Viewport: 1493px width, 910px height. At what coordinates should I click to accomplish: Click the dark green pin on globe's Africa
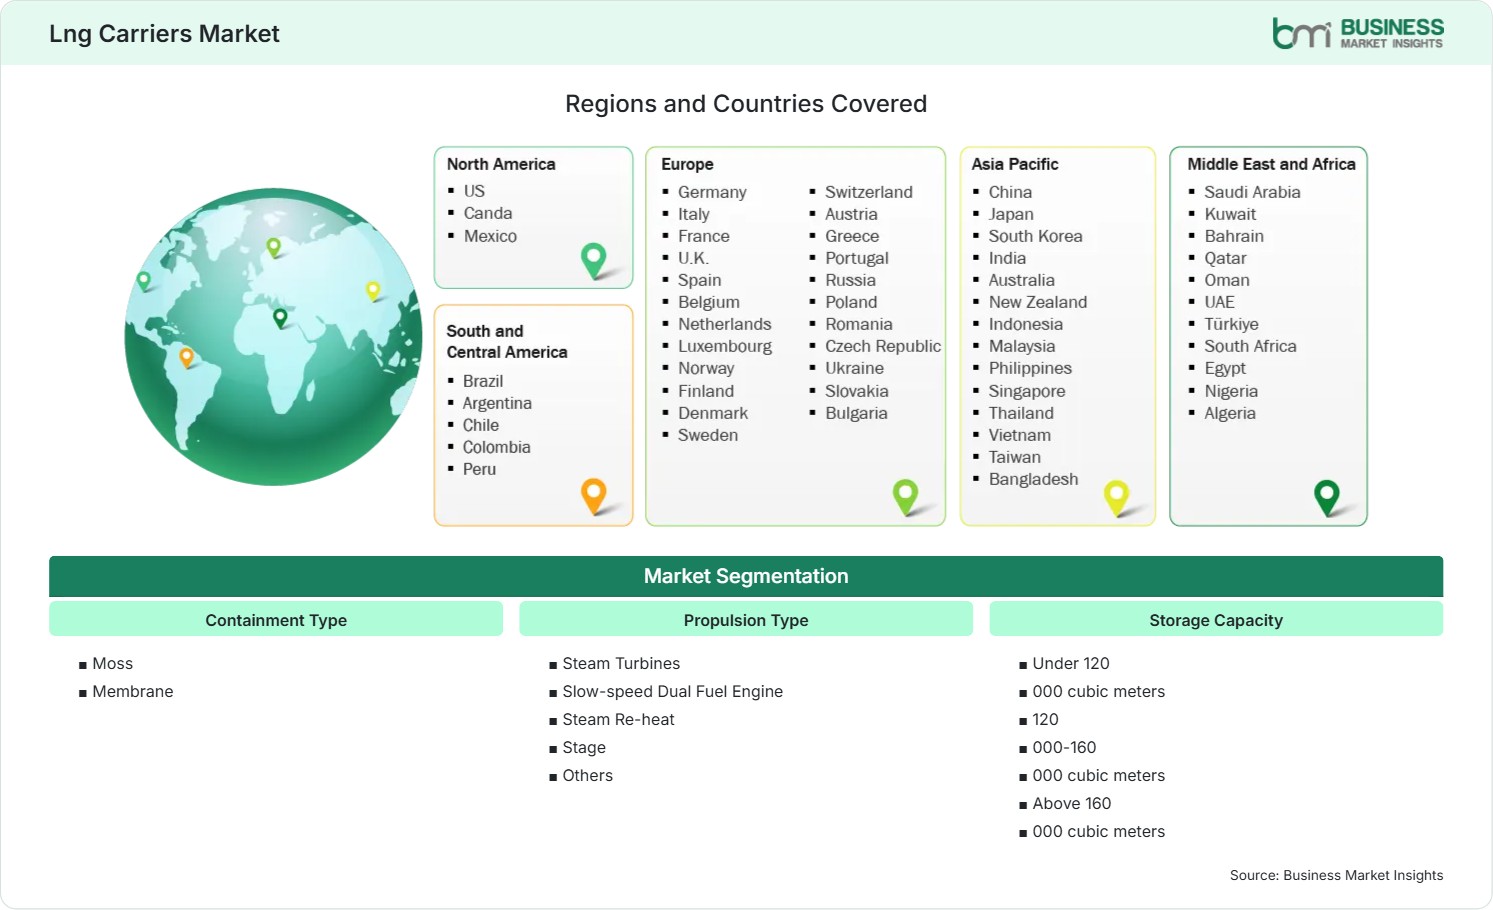coord(280,318)
